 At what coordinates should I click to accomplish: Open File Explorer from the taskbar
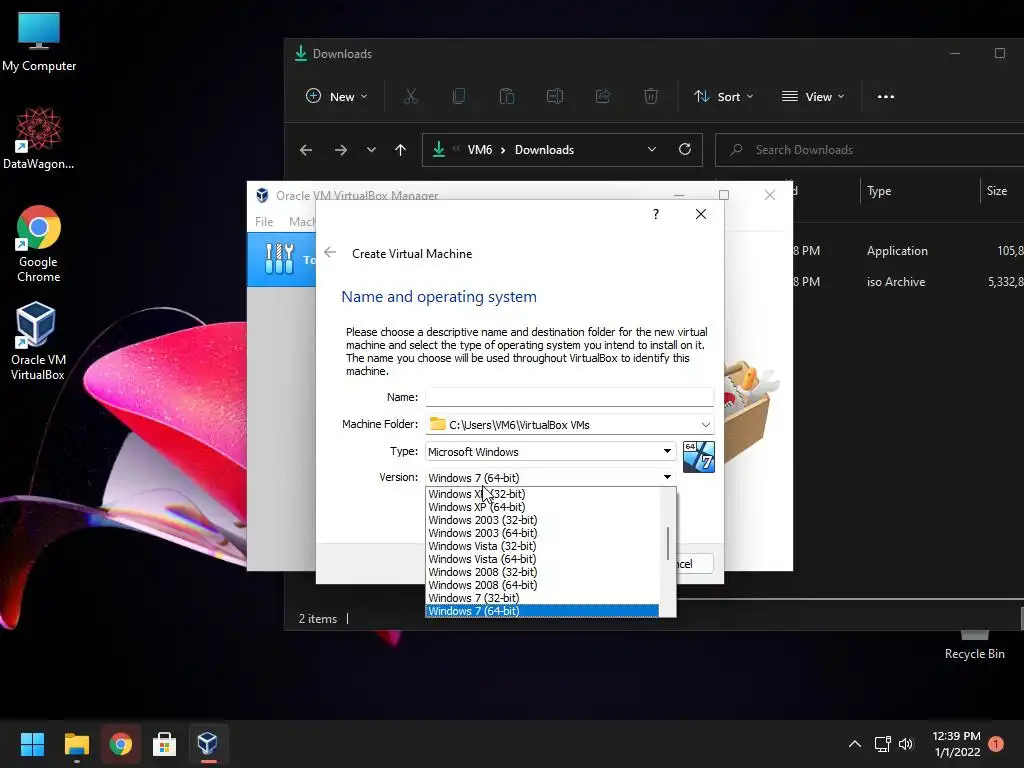tap(76, 744)
